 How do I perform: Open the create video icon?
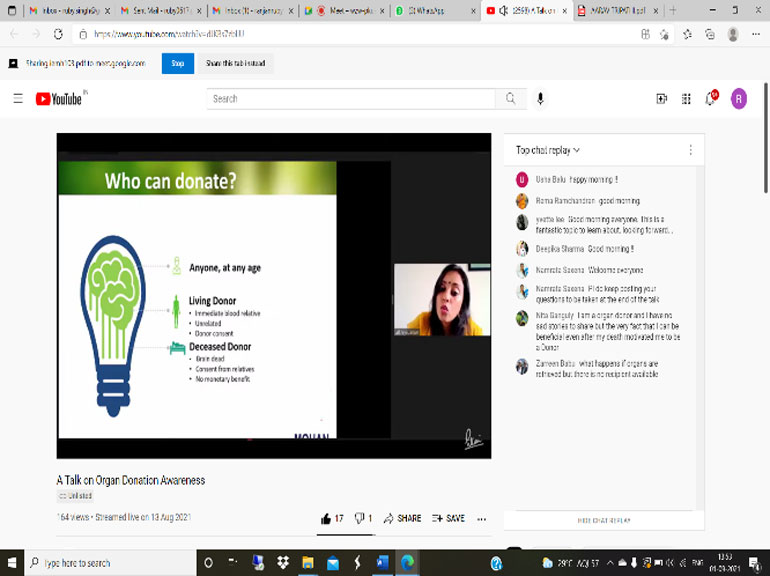[x=661, y=99]
